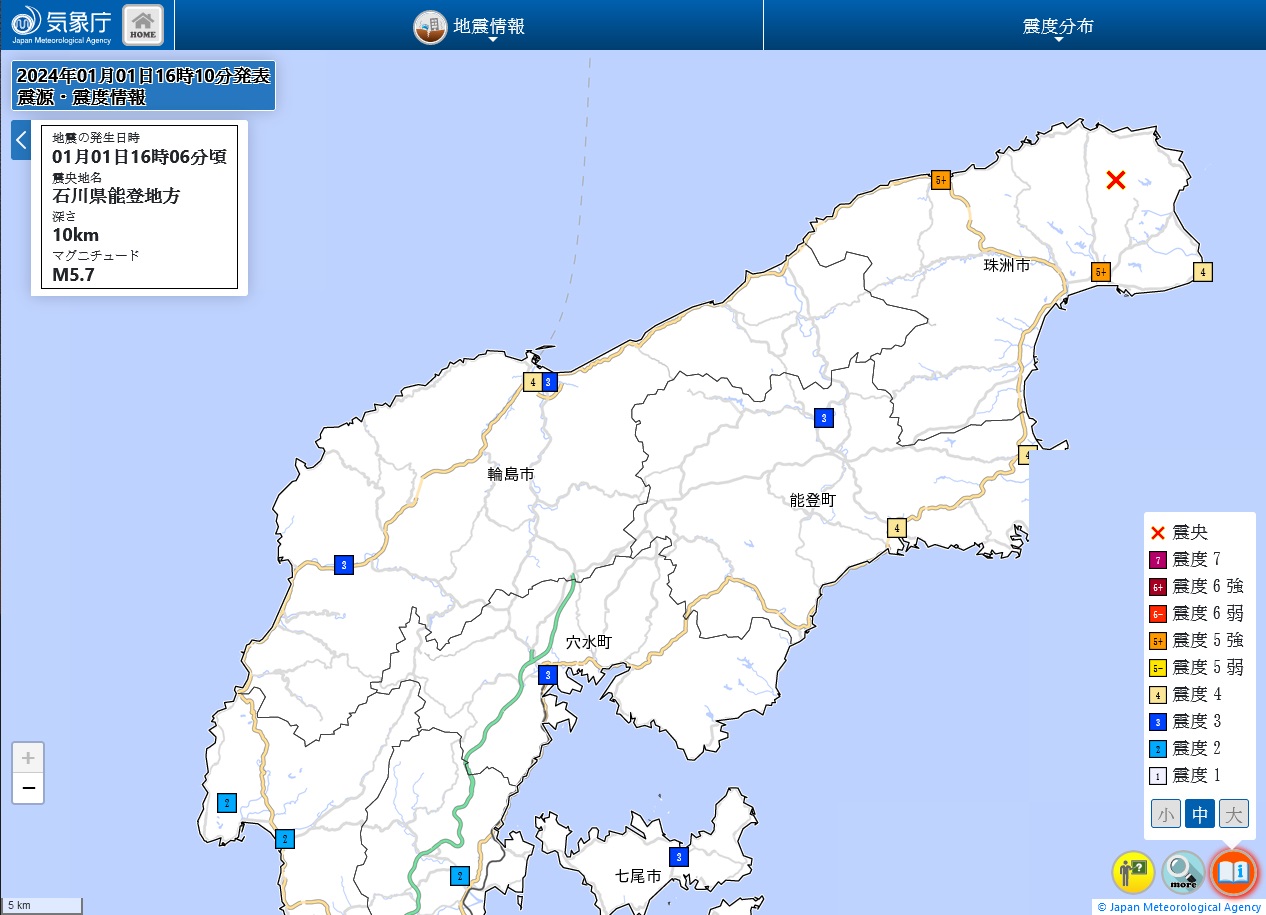Click the intensity 3 marker at 穴水町
This screenshot has height=915, width=1266.
(547, 675)
